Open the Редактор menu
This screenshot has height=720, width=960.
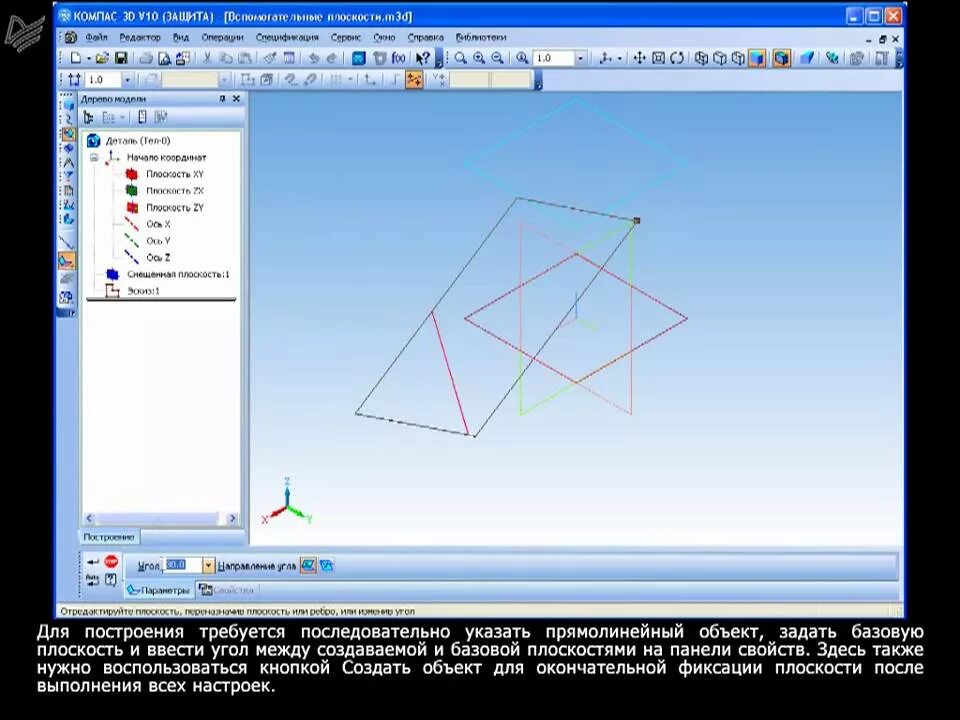tap(140, 37)
